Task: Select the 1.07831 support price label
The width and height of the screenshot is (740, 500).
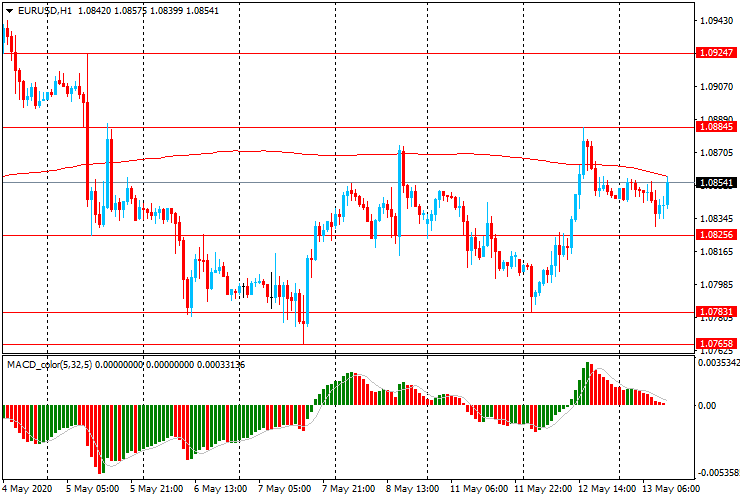Action: 716,312
